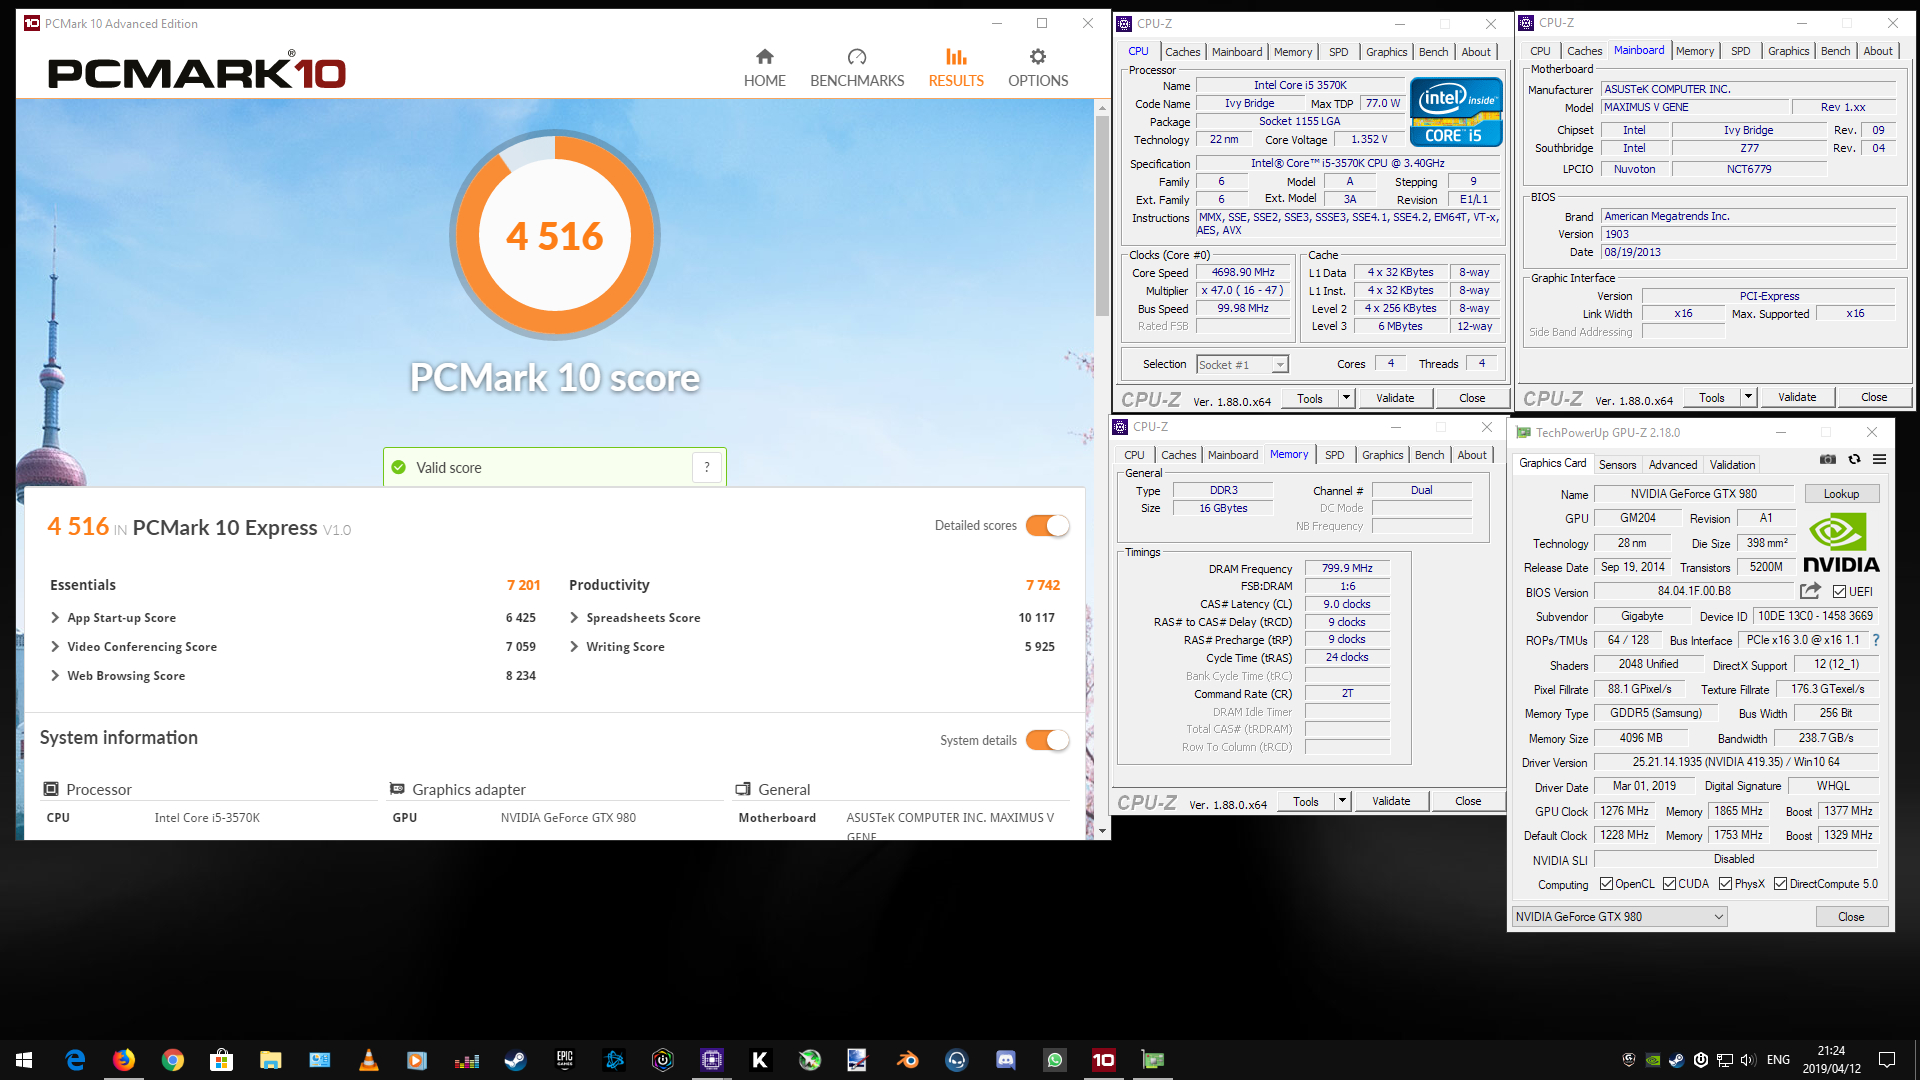Switch to SPD tab in Memory window
This screenshot has width=1920, height=1080.
click(x=1334, y=455)
